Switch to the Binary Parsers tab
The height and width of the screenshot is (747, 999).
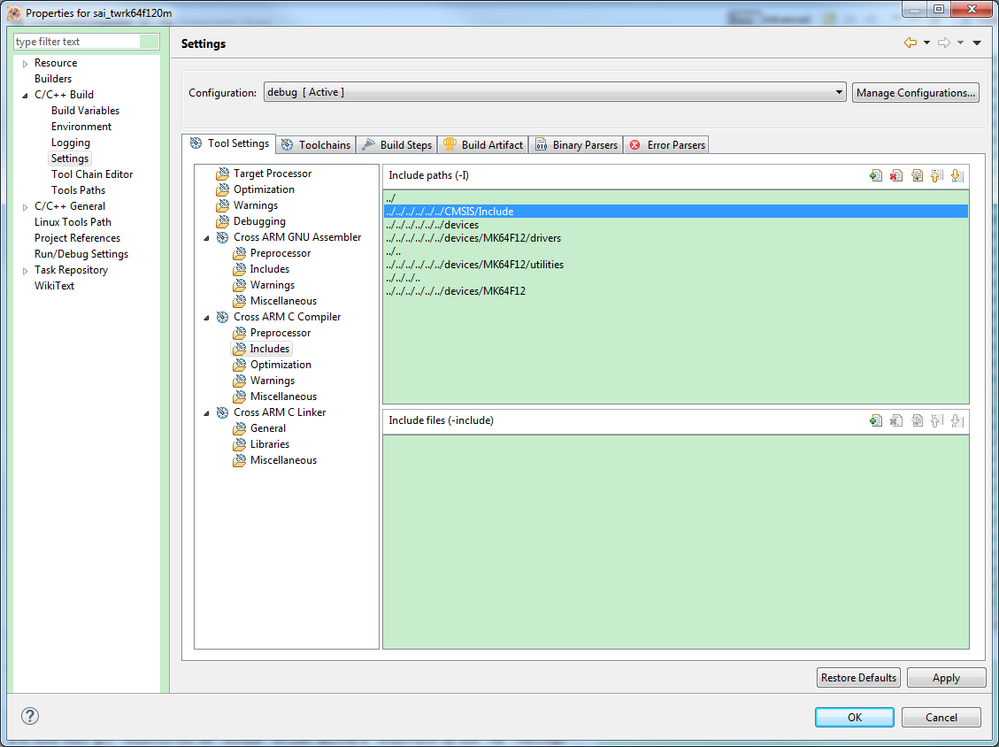576,145
